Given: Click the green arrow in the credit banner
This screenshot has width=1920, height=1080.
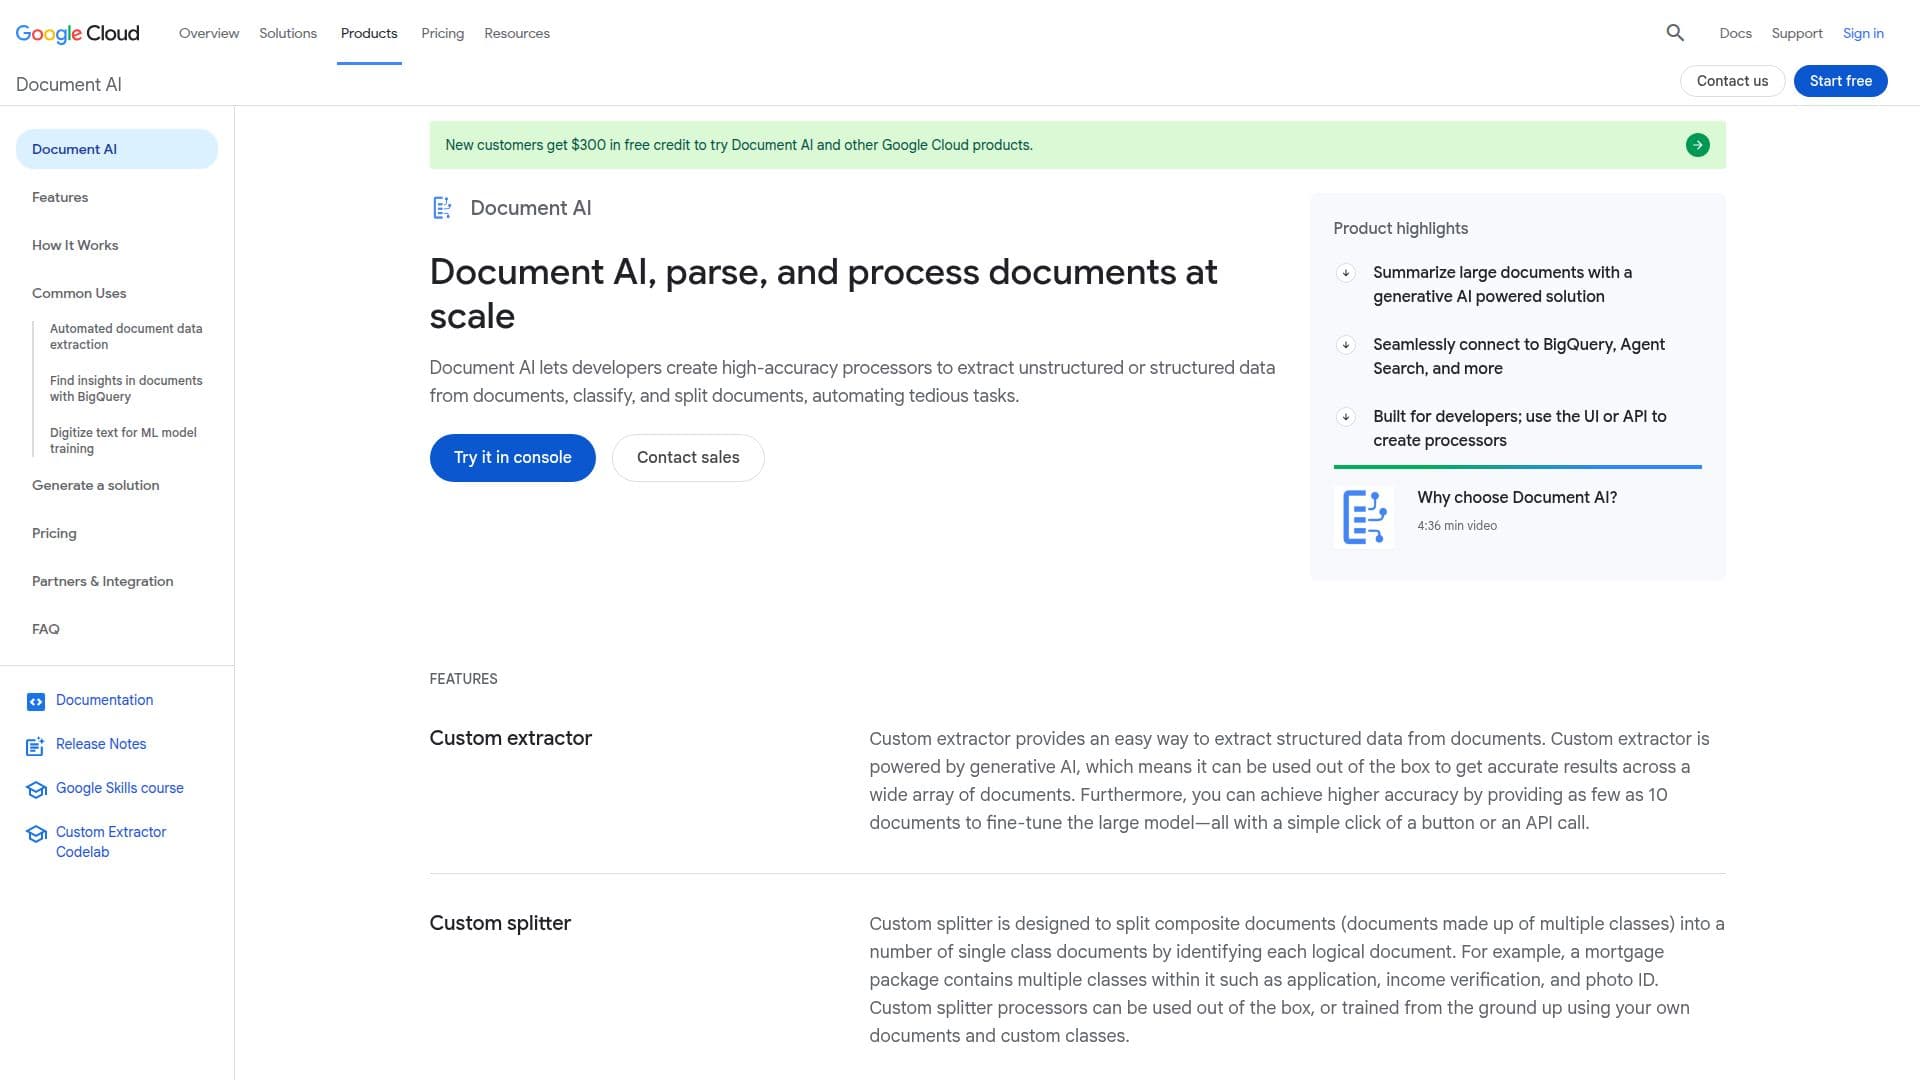Looking at the screenshot, I should [x=1697, y=145].
